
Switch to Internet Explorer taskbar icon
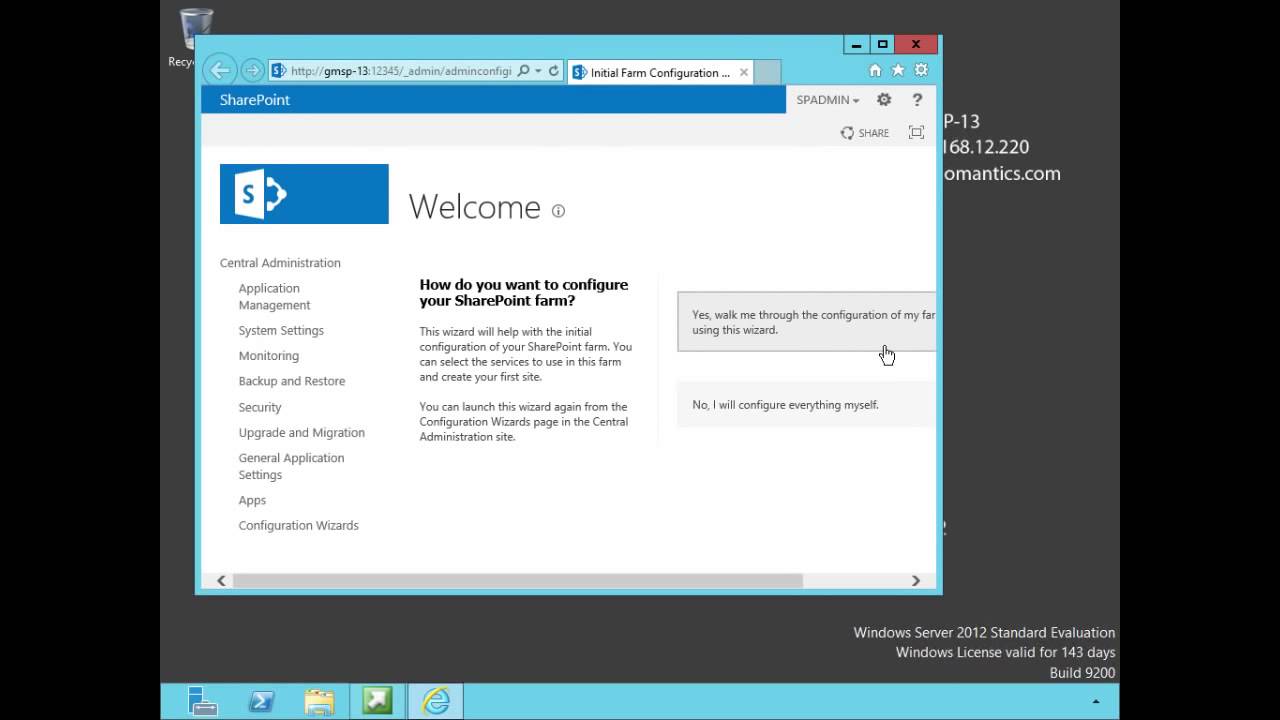pyautogui.click(x=435, y=701)
